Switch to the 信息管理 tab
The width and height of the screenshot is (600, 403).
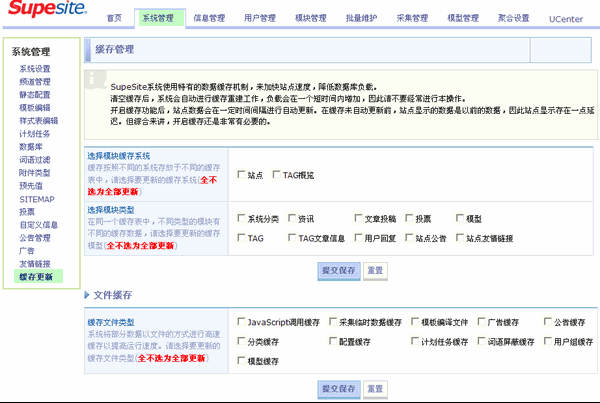click(209, 18)
